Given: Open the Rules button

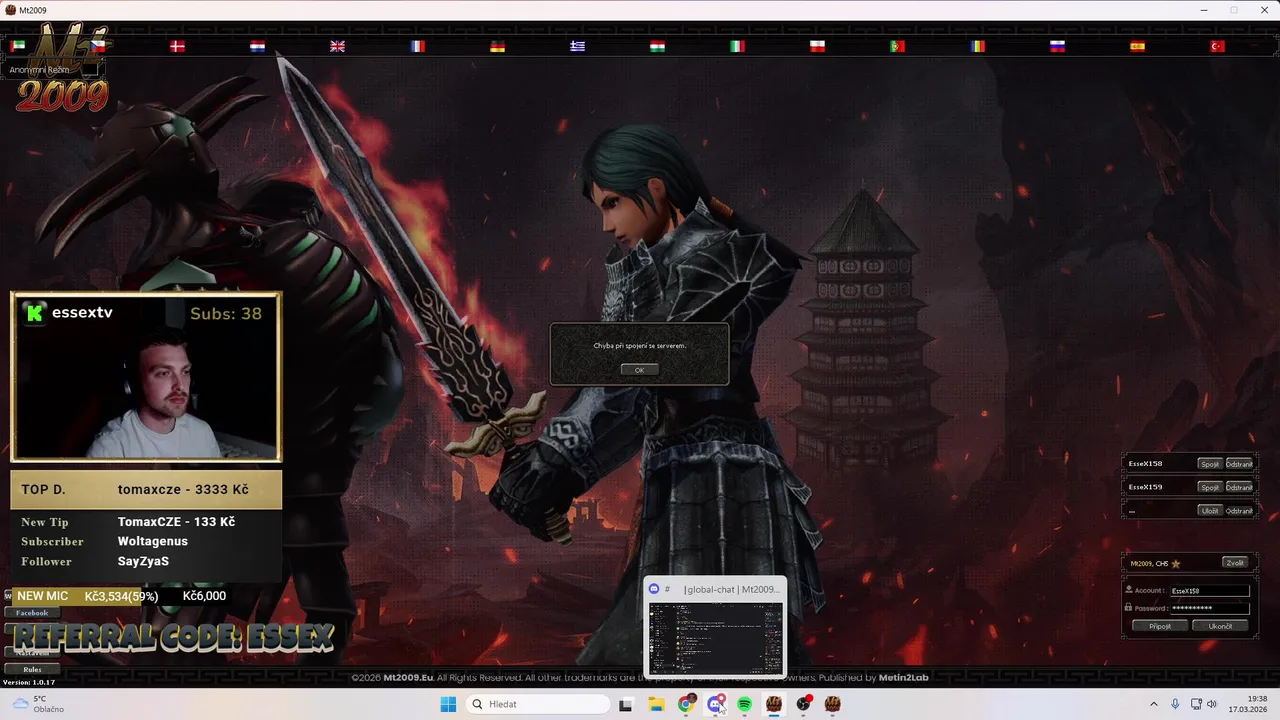Looking at the screenshot, I should (x=32, y=669).
